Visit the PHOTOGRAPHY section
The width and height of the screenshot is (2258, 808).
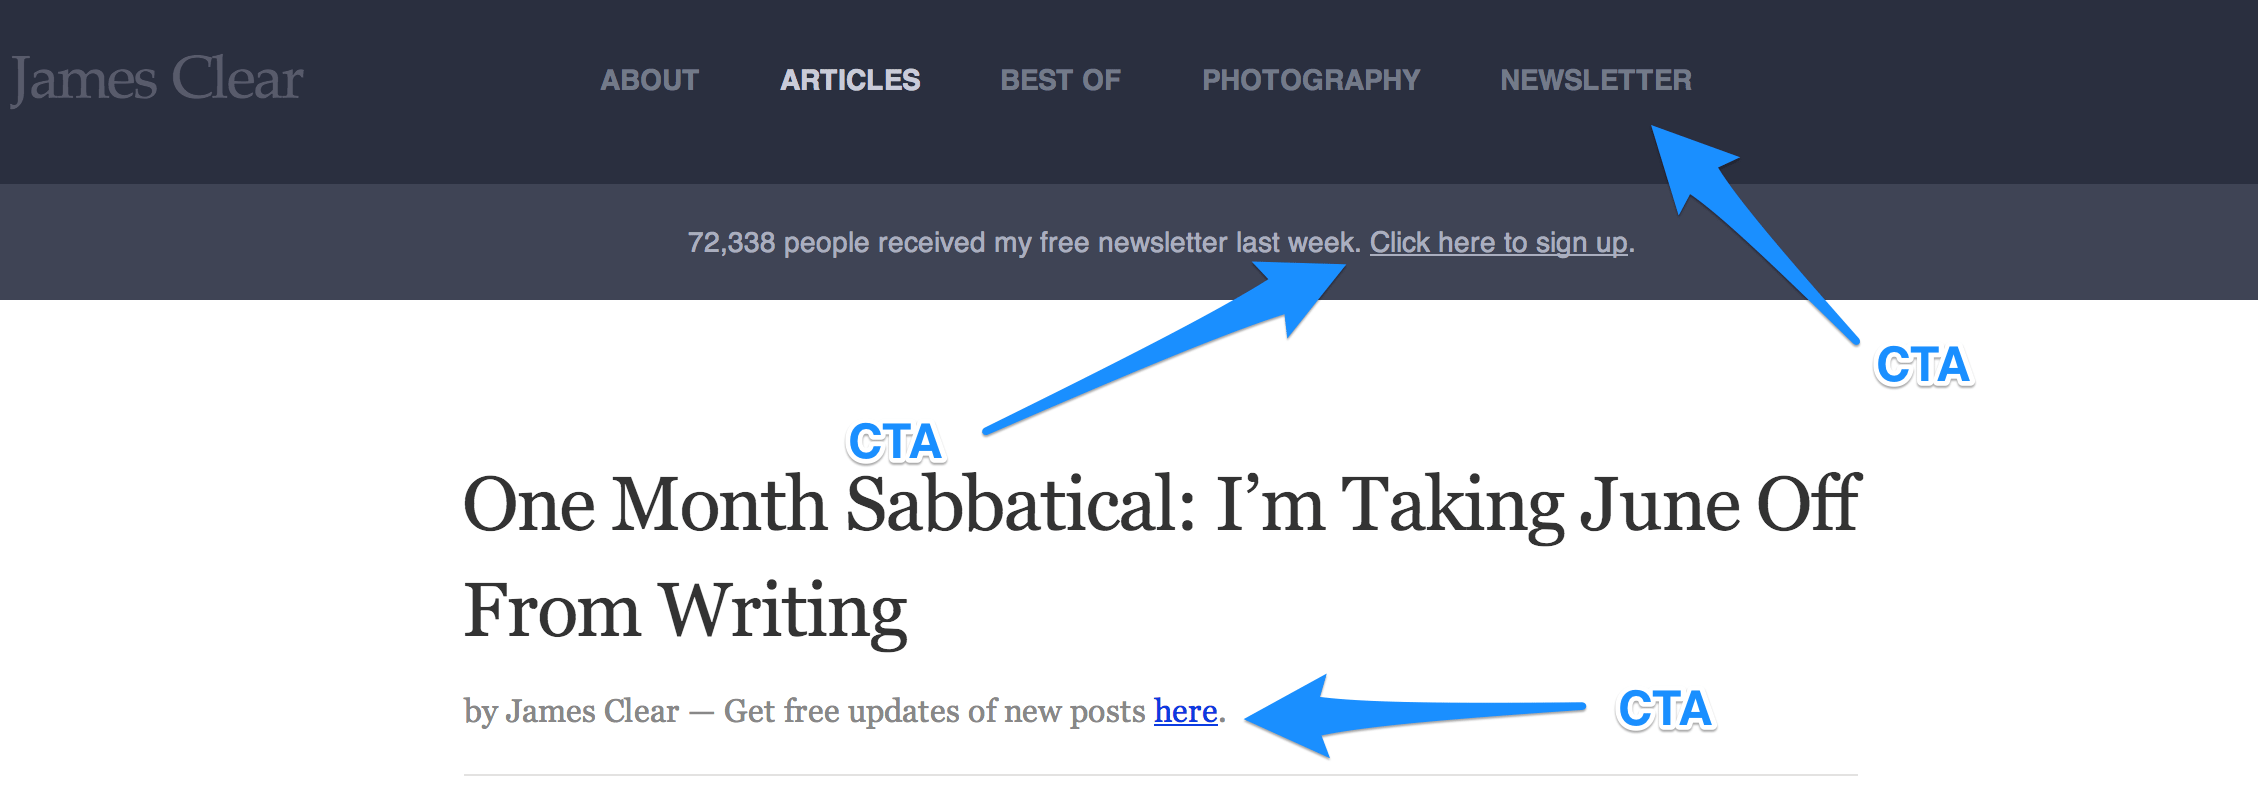[1311, 80]
